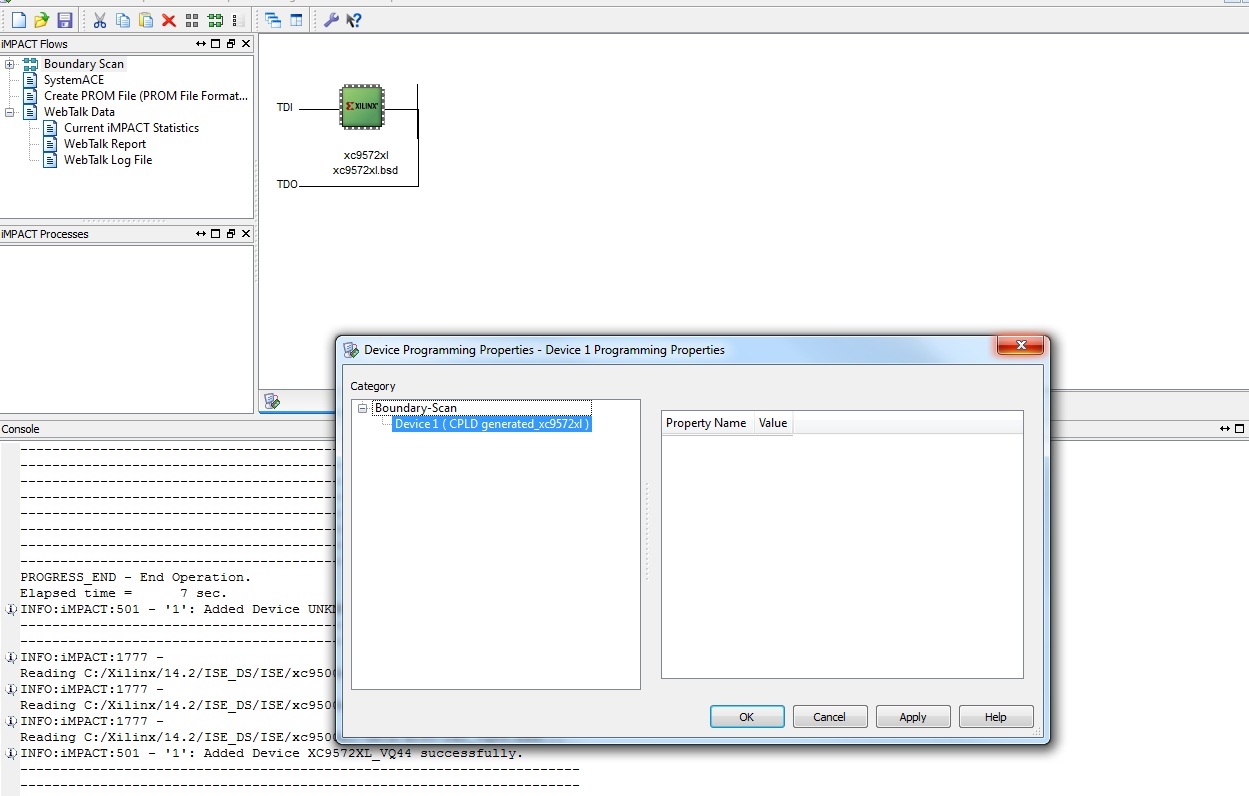This screenshot has height=796, width=1249.
Task: Click the green Initialize Chain icon
Action: click(x=215, y=20)
